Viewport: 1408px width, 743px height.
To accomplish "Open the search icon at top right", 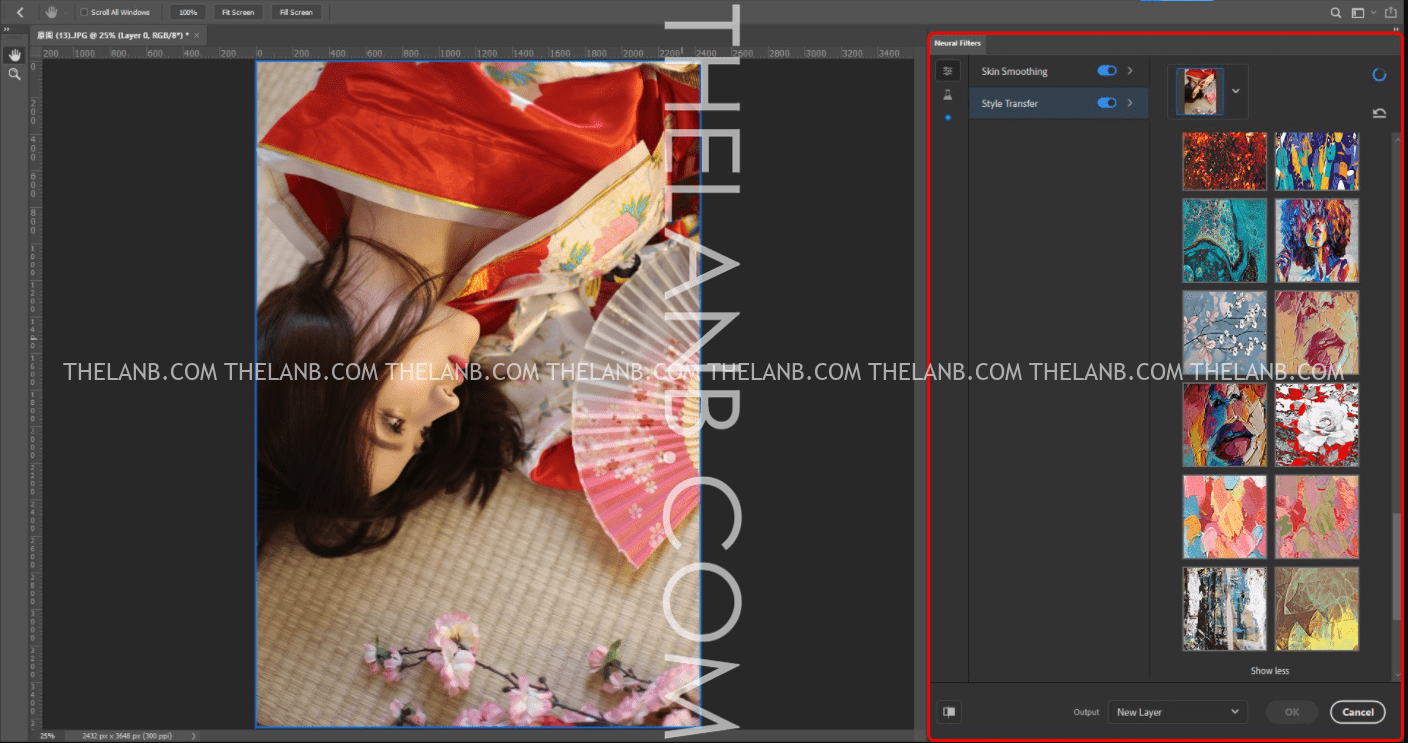I will pyautogui.click(x=1335, y=12).
